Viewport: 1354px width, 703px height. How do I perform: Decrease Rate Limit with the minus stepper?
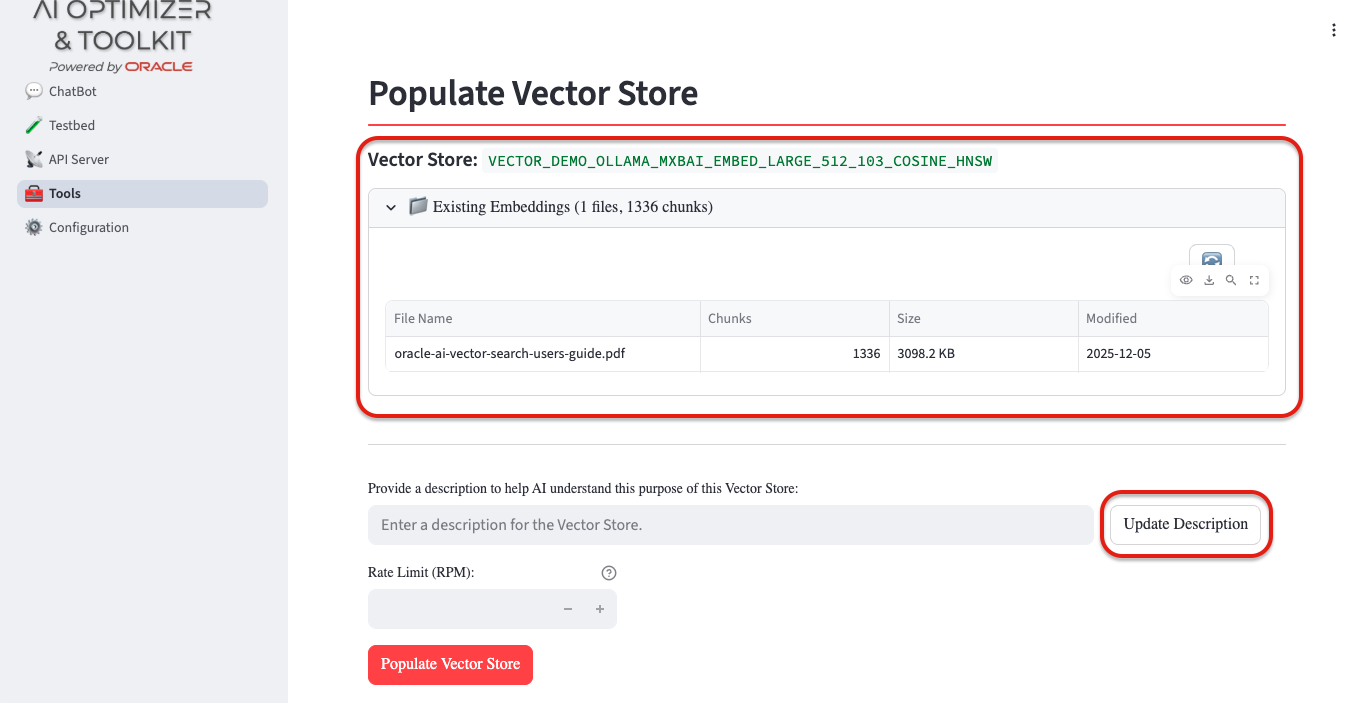click(567, 608)
